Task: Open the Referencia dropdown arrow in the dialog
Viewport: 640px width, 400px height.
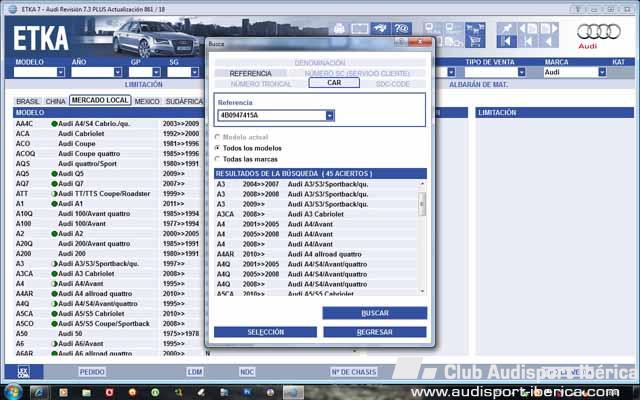Action: tap(330, 116)
